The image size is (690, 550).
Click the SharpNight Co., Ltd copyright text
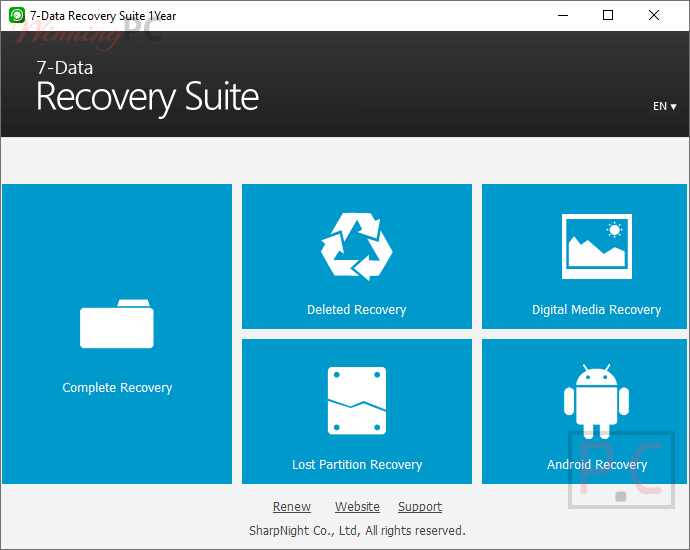[x=357, y=531]
